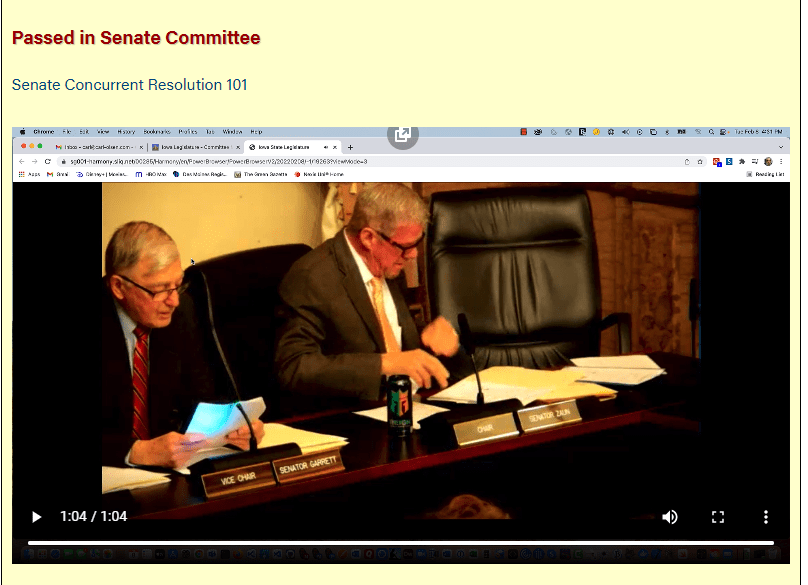Click the video progress bar

(x=400, y=541)
